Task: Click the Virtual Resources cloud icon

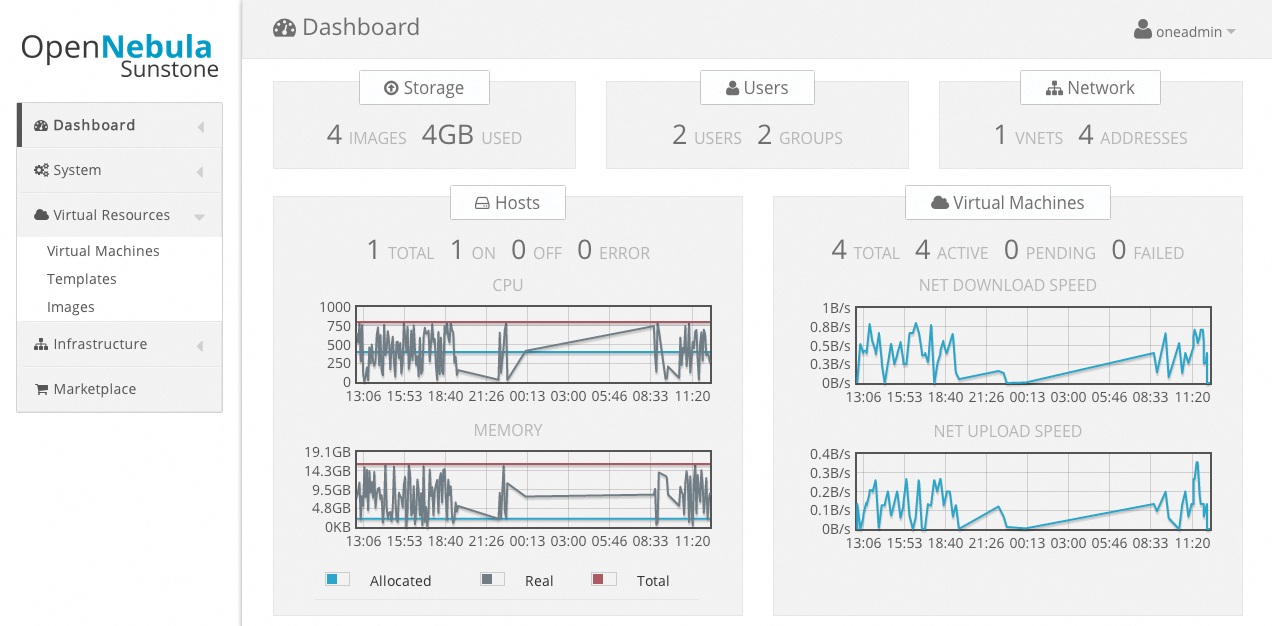Action: tap(42, 214)
